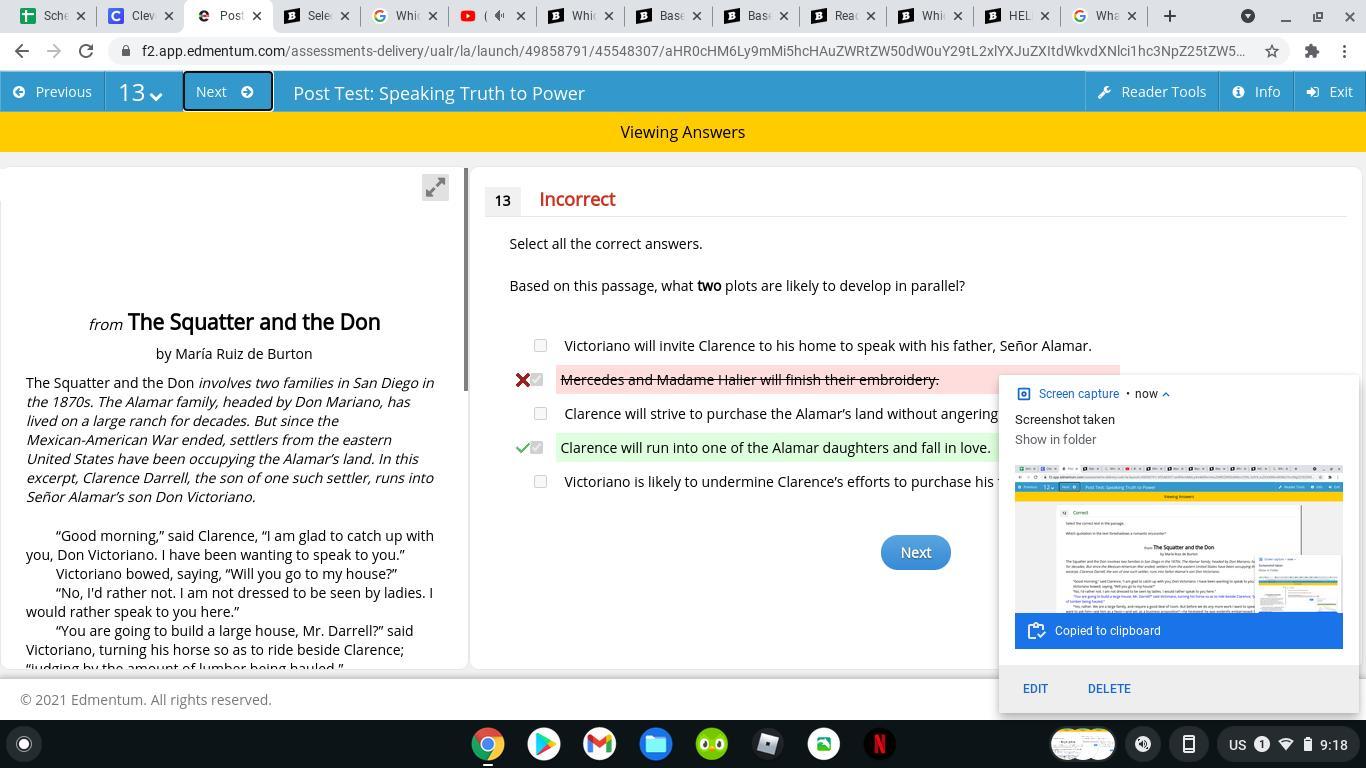Close the active Post Test tab
This screenshot has width=1366, height=768.
257,16
